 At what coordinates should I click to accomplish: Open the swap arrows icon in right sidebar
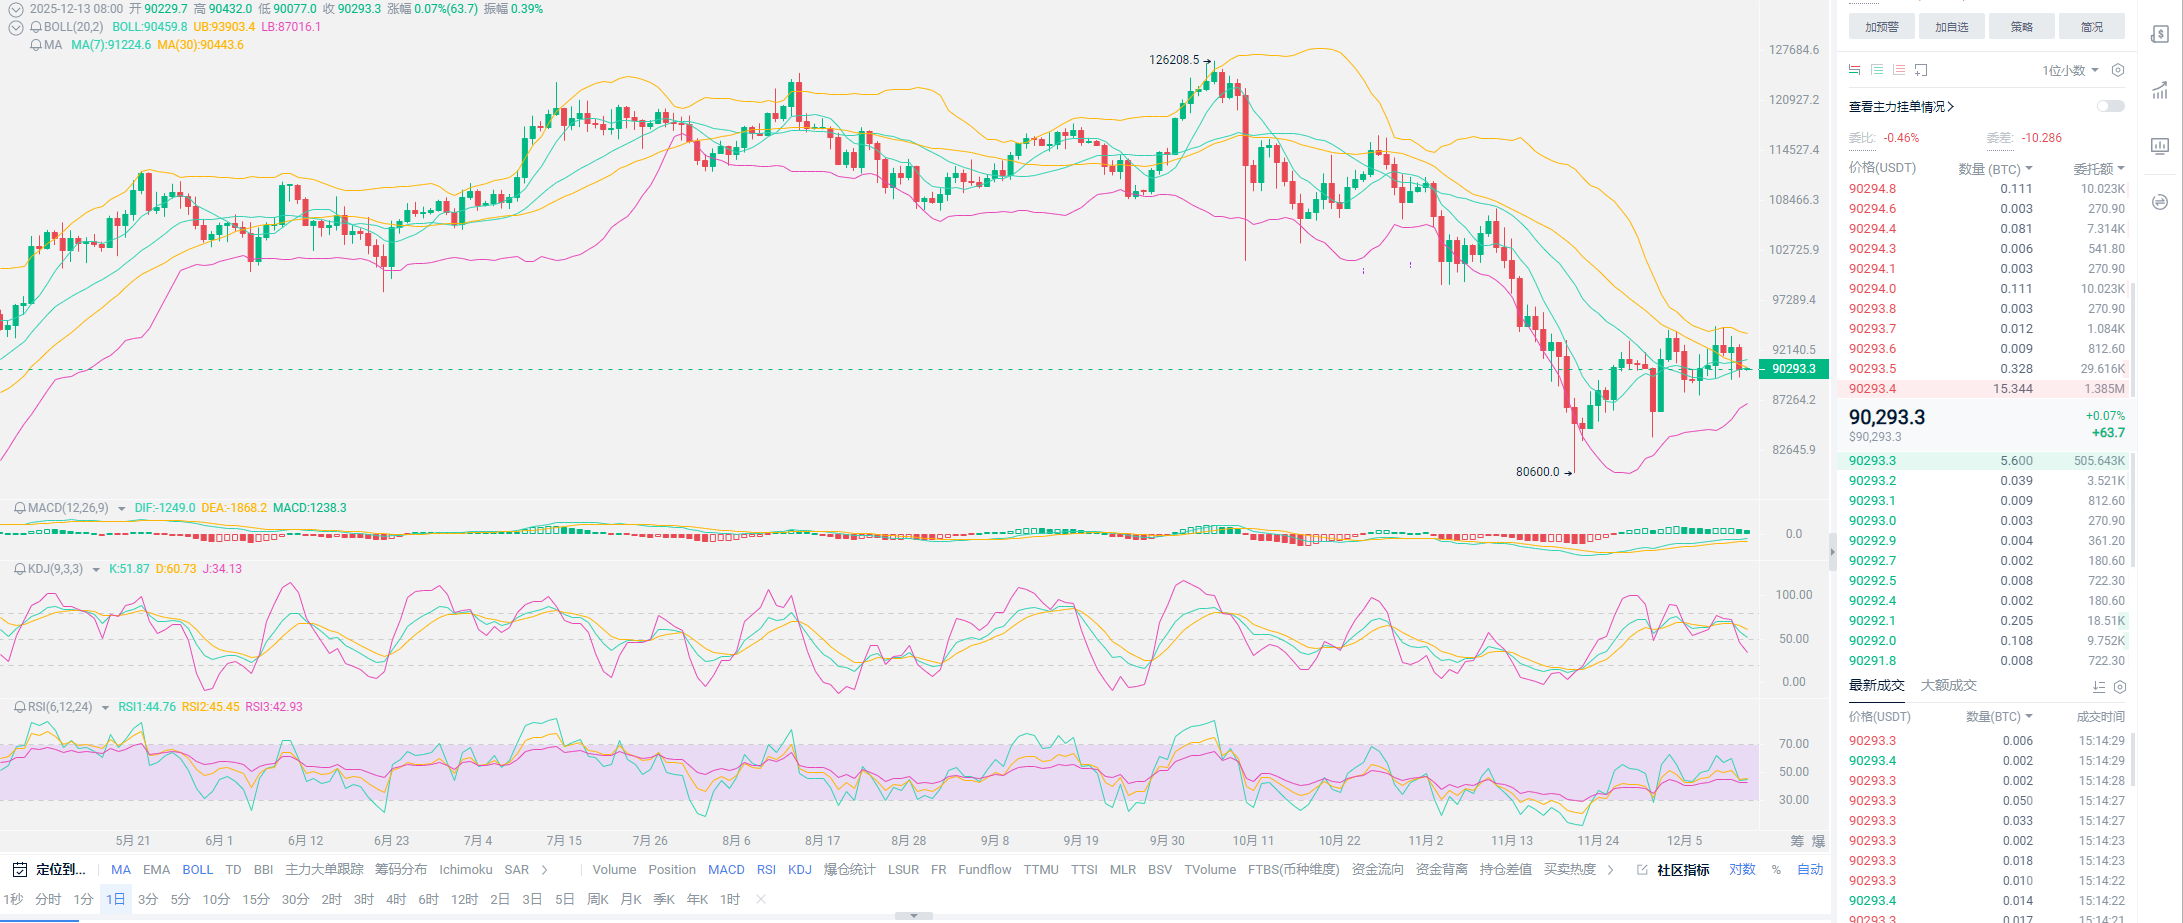[2160, 203]
